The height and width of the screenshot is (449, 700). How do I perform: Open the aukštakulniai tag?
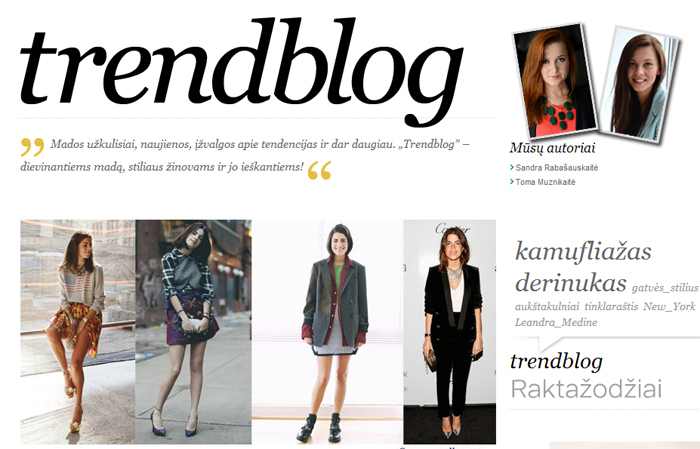point(547,307)
